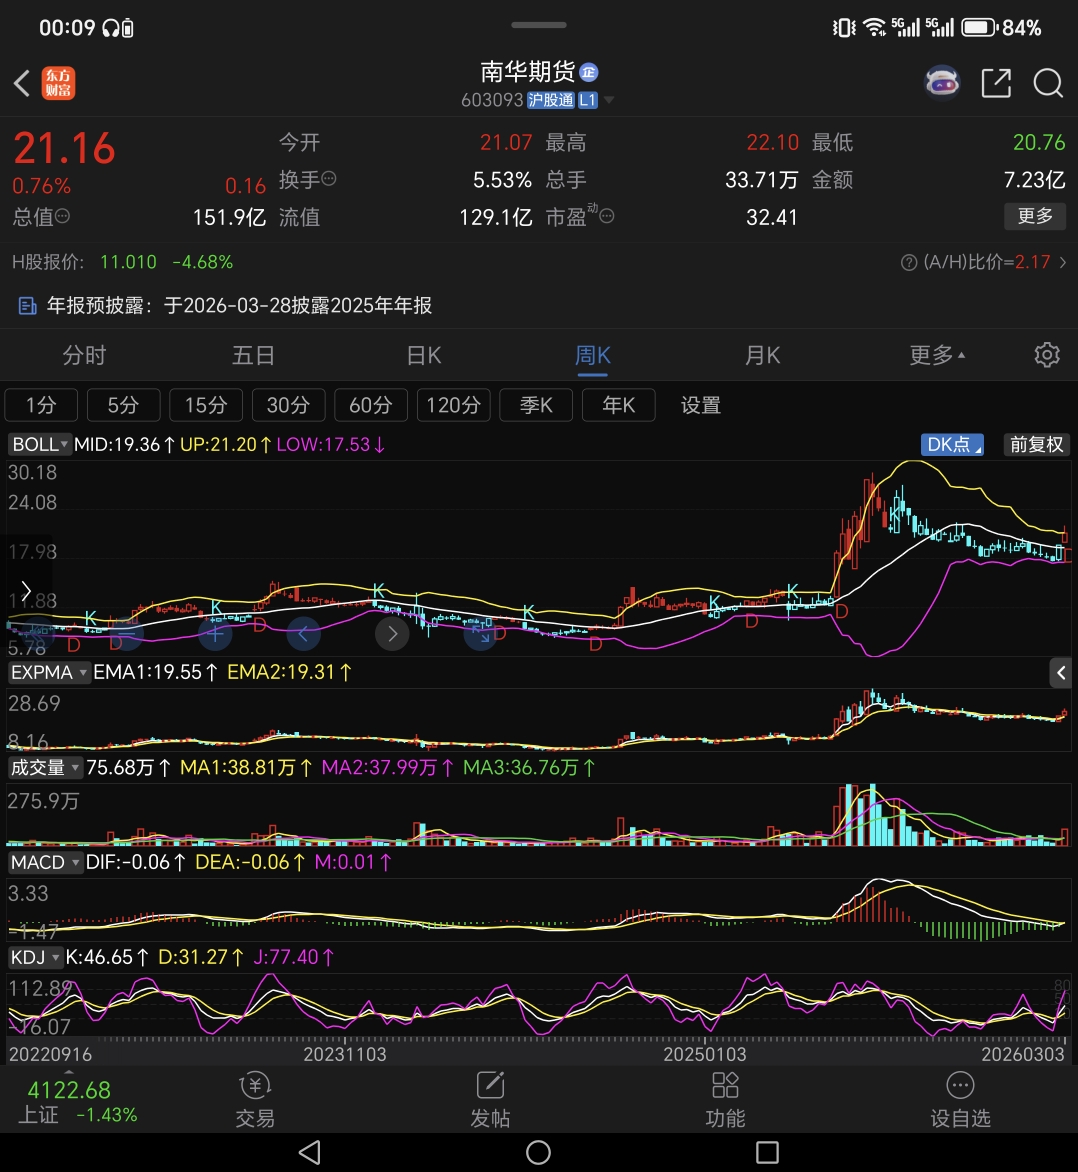Tap the 发帖 pencil icon
This screenshot has width=1078, height=1172.
[x=490, y=1085]
